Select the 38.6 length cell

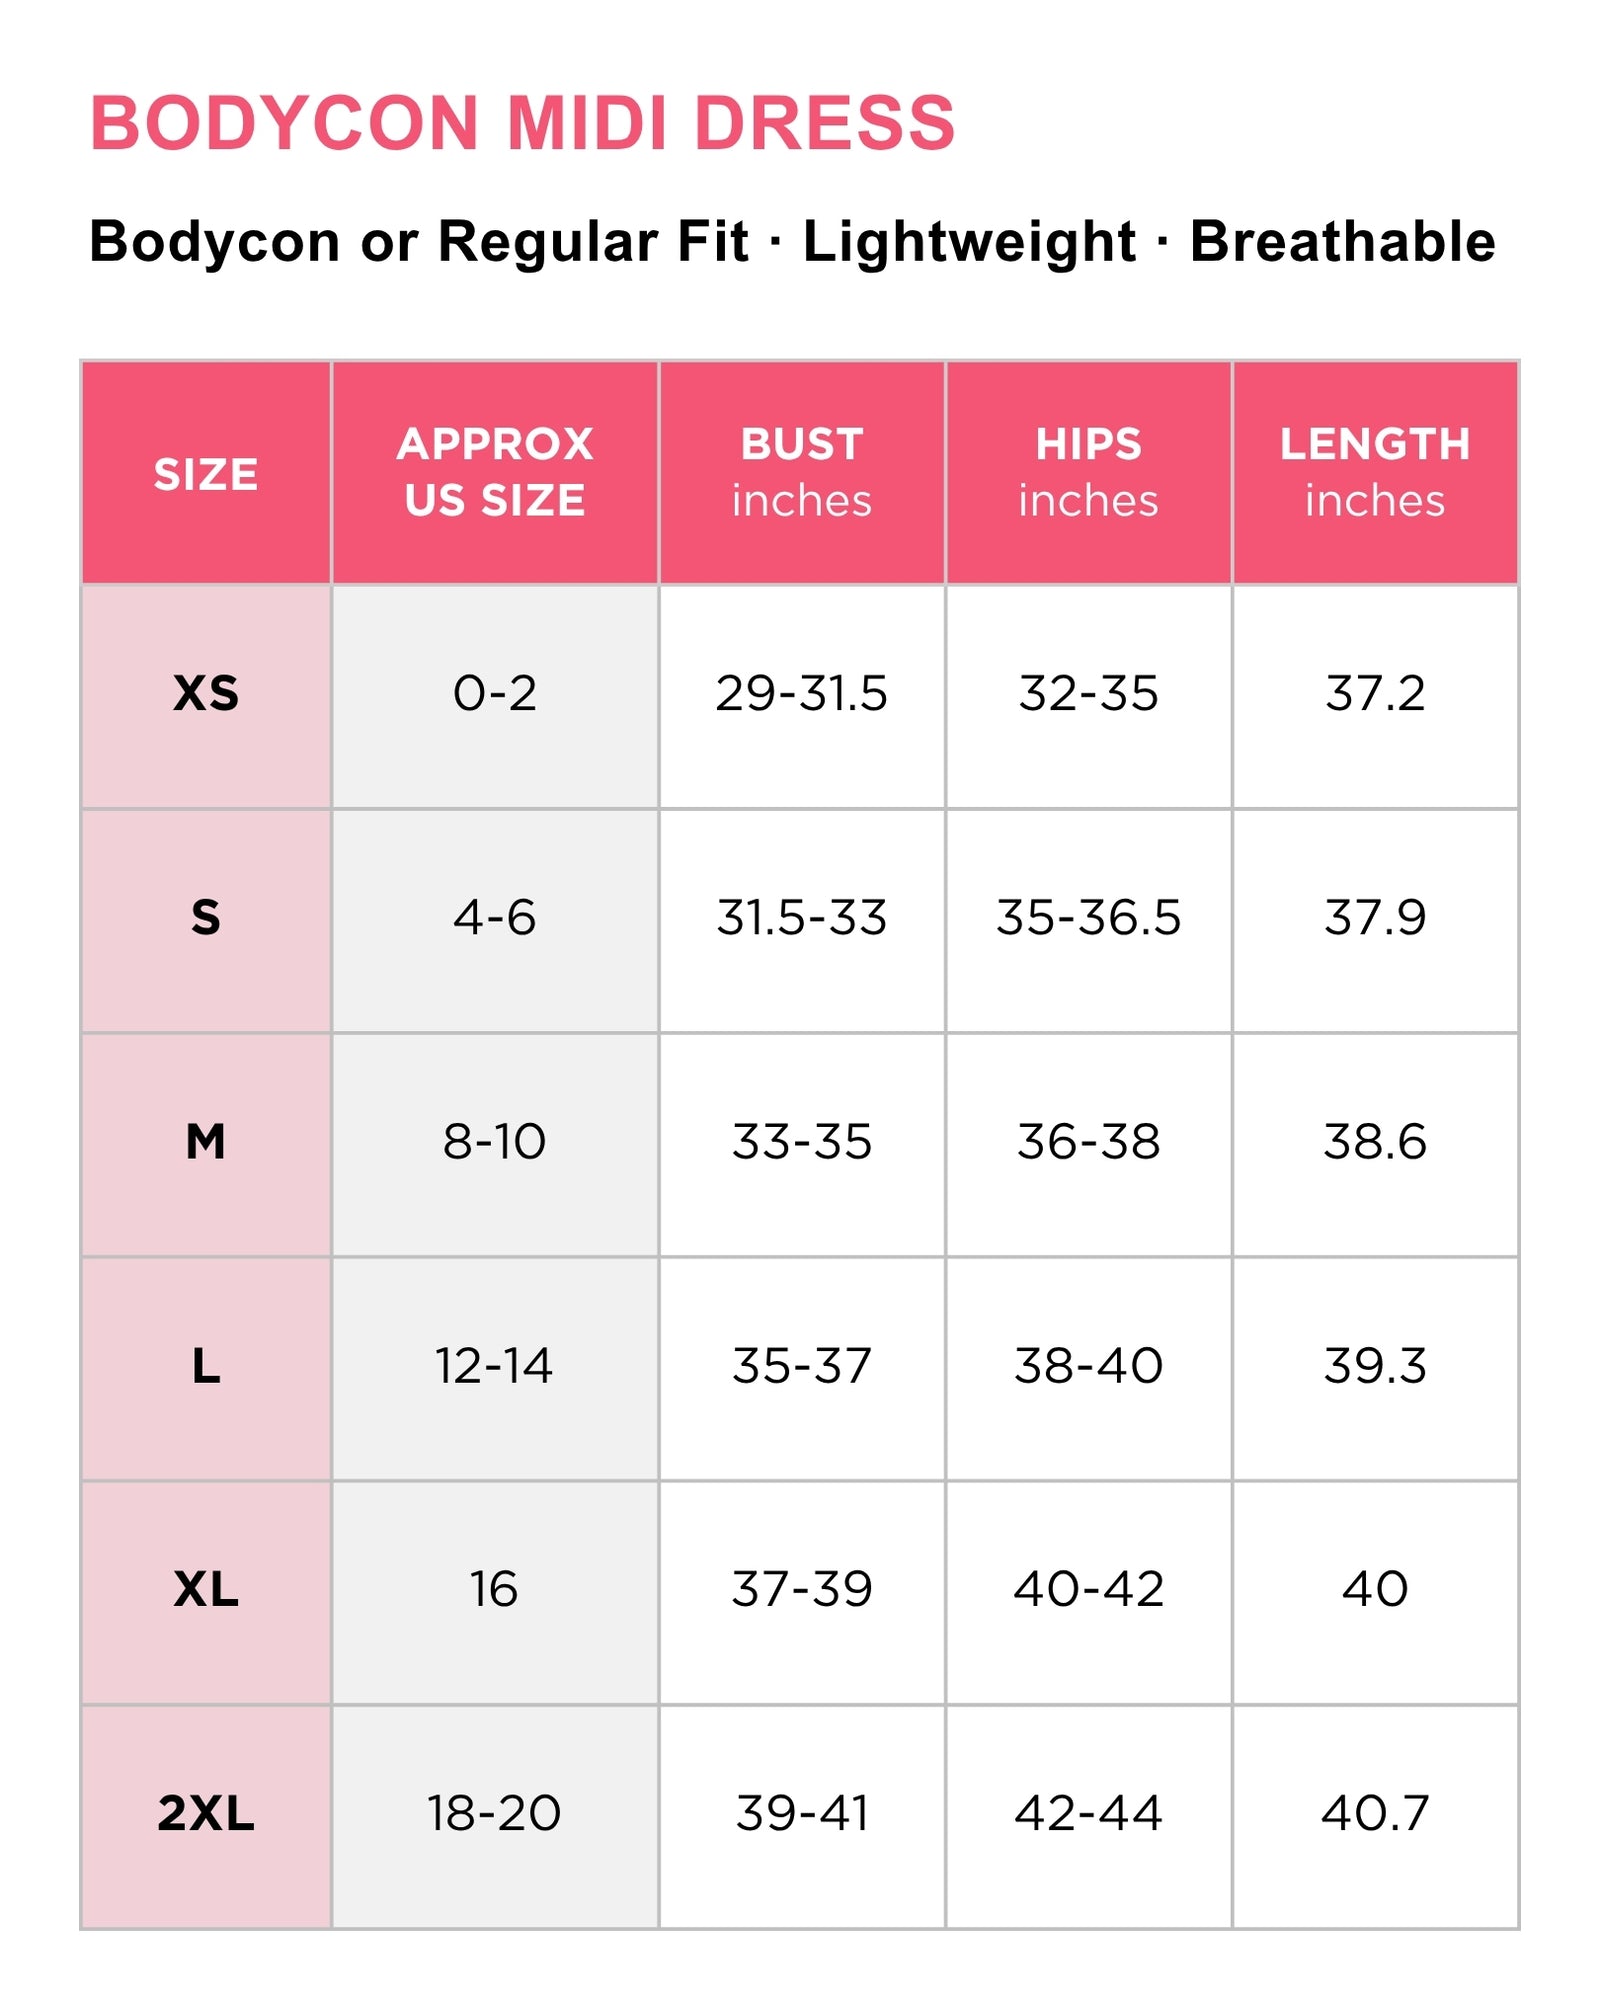(1375, 1144)
